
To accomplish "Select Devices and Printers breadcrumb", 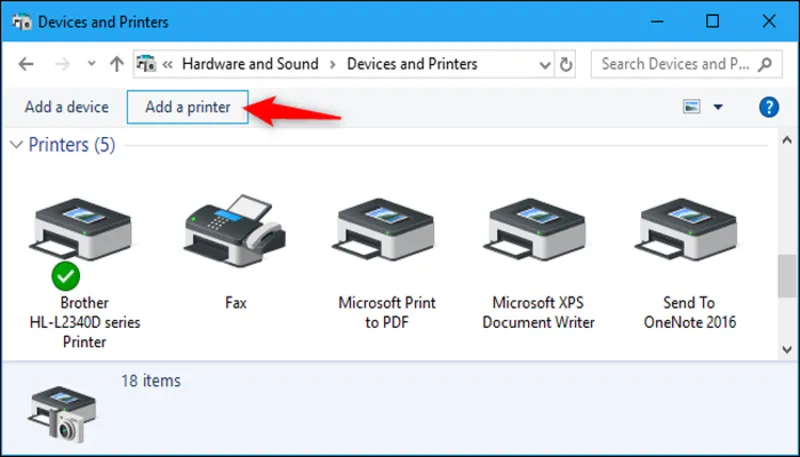I will point(412,64).
